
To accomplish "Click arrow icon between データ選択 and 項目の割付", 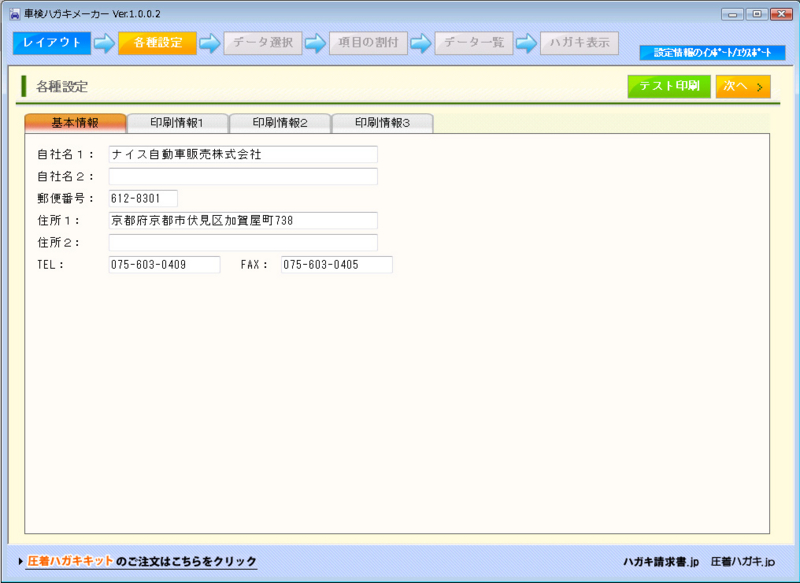I will [315, 43].
